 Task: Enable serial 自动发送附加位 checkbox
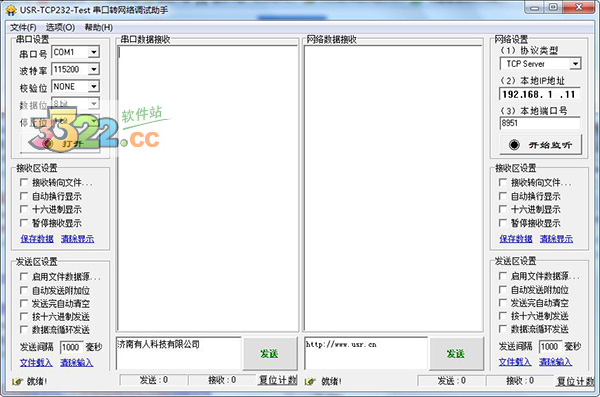coord(24,290)
